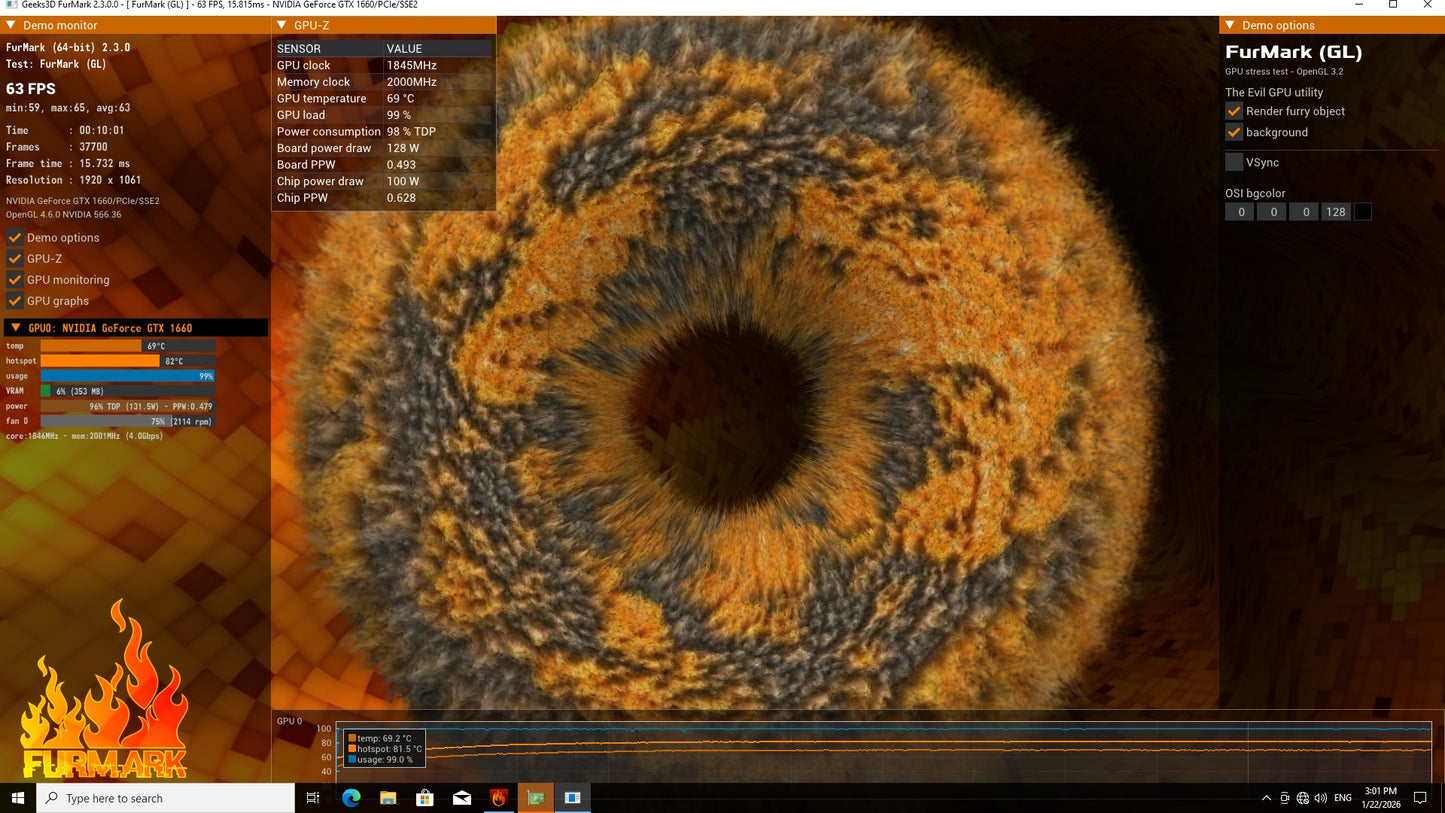
Task: Click the SENSOR column header
Action: click(x=299, y=48)
